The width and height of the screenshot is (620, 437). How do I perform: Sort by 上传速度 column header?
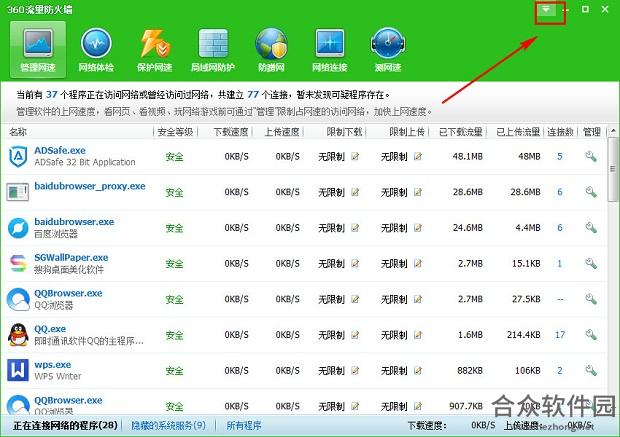[282, 132]
